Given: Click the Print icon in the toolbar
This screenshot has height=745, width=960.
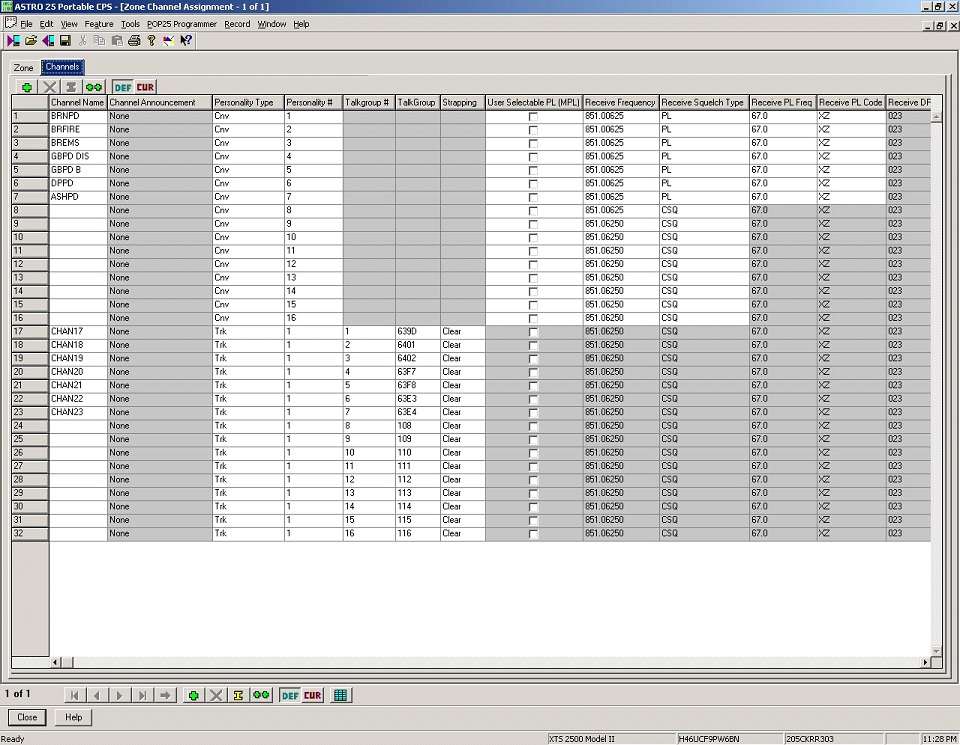Looking at the screenshot, I should point(134,40).
